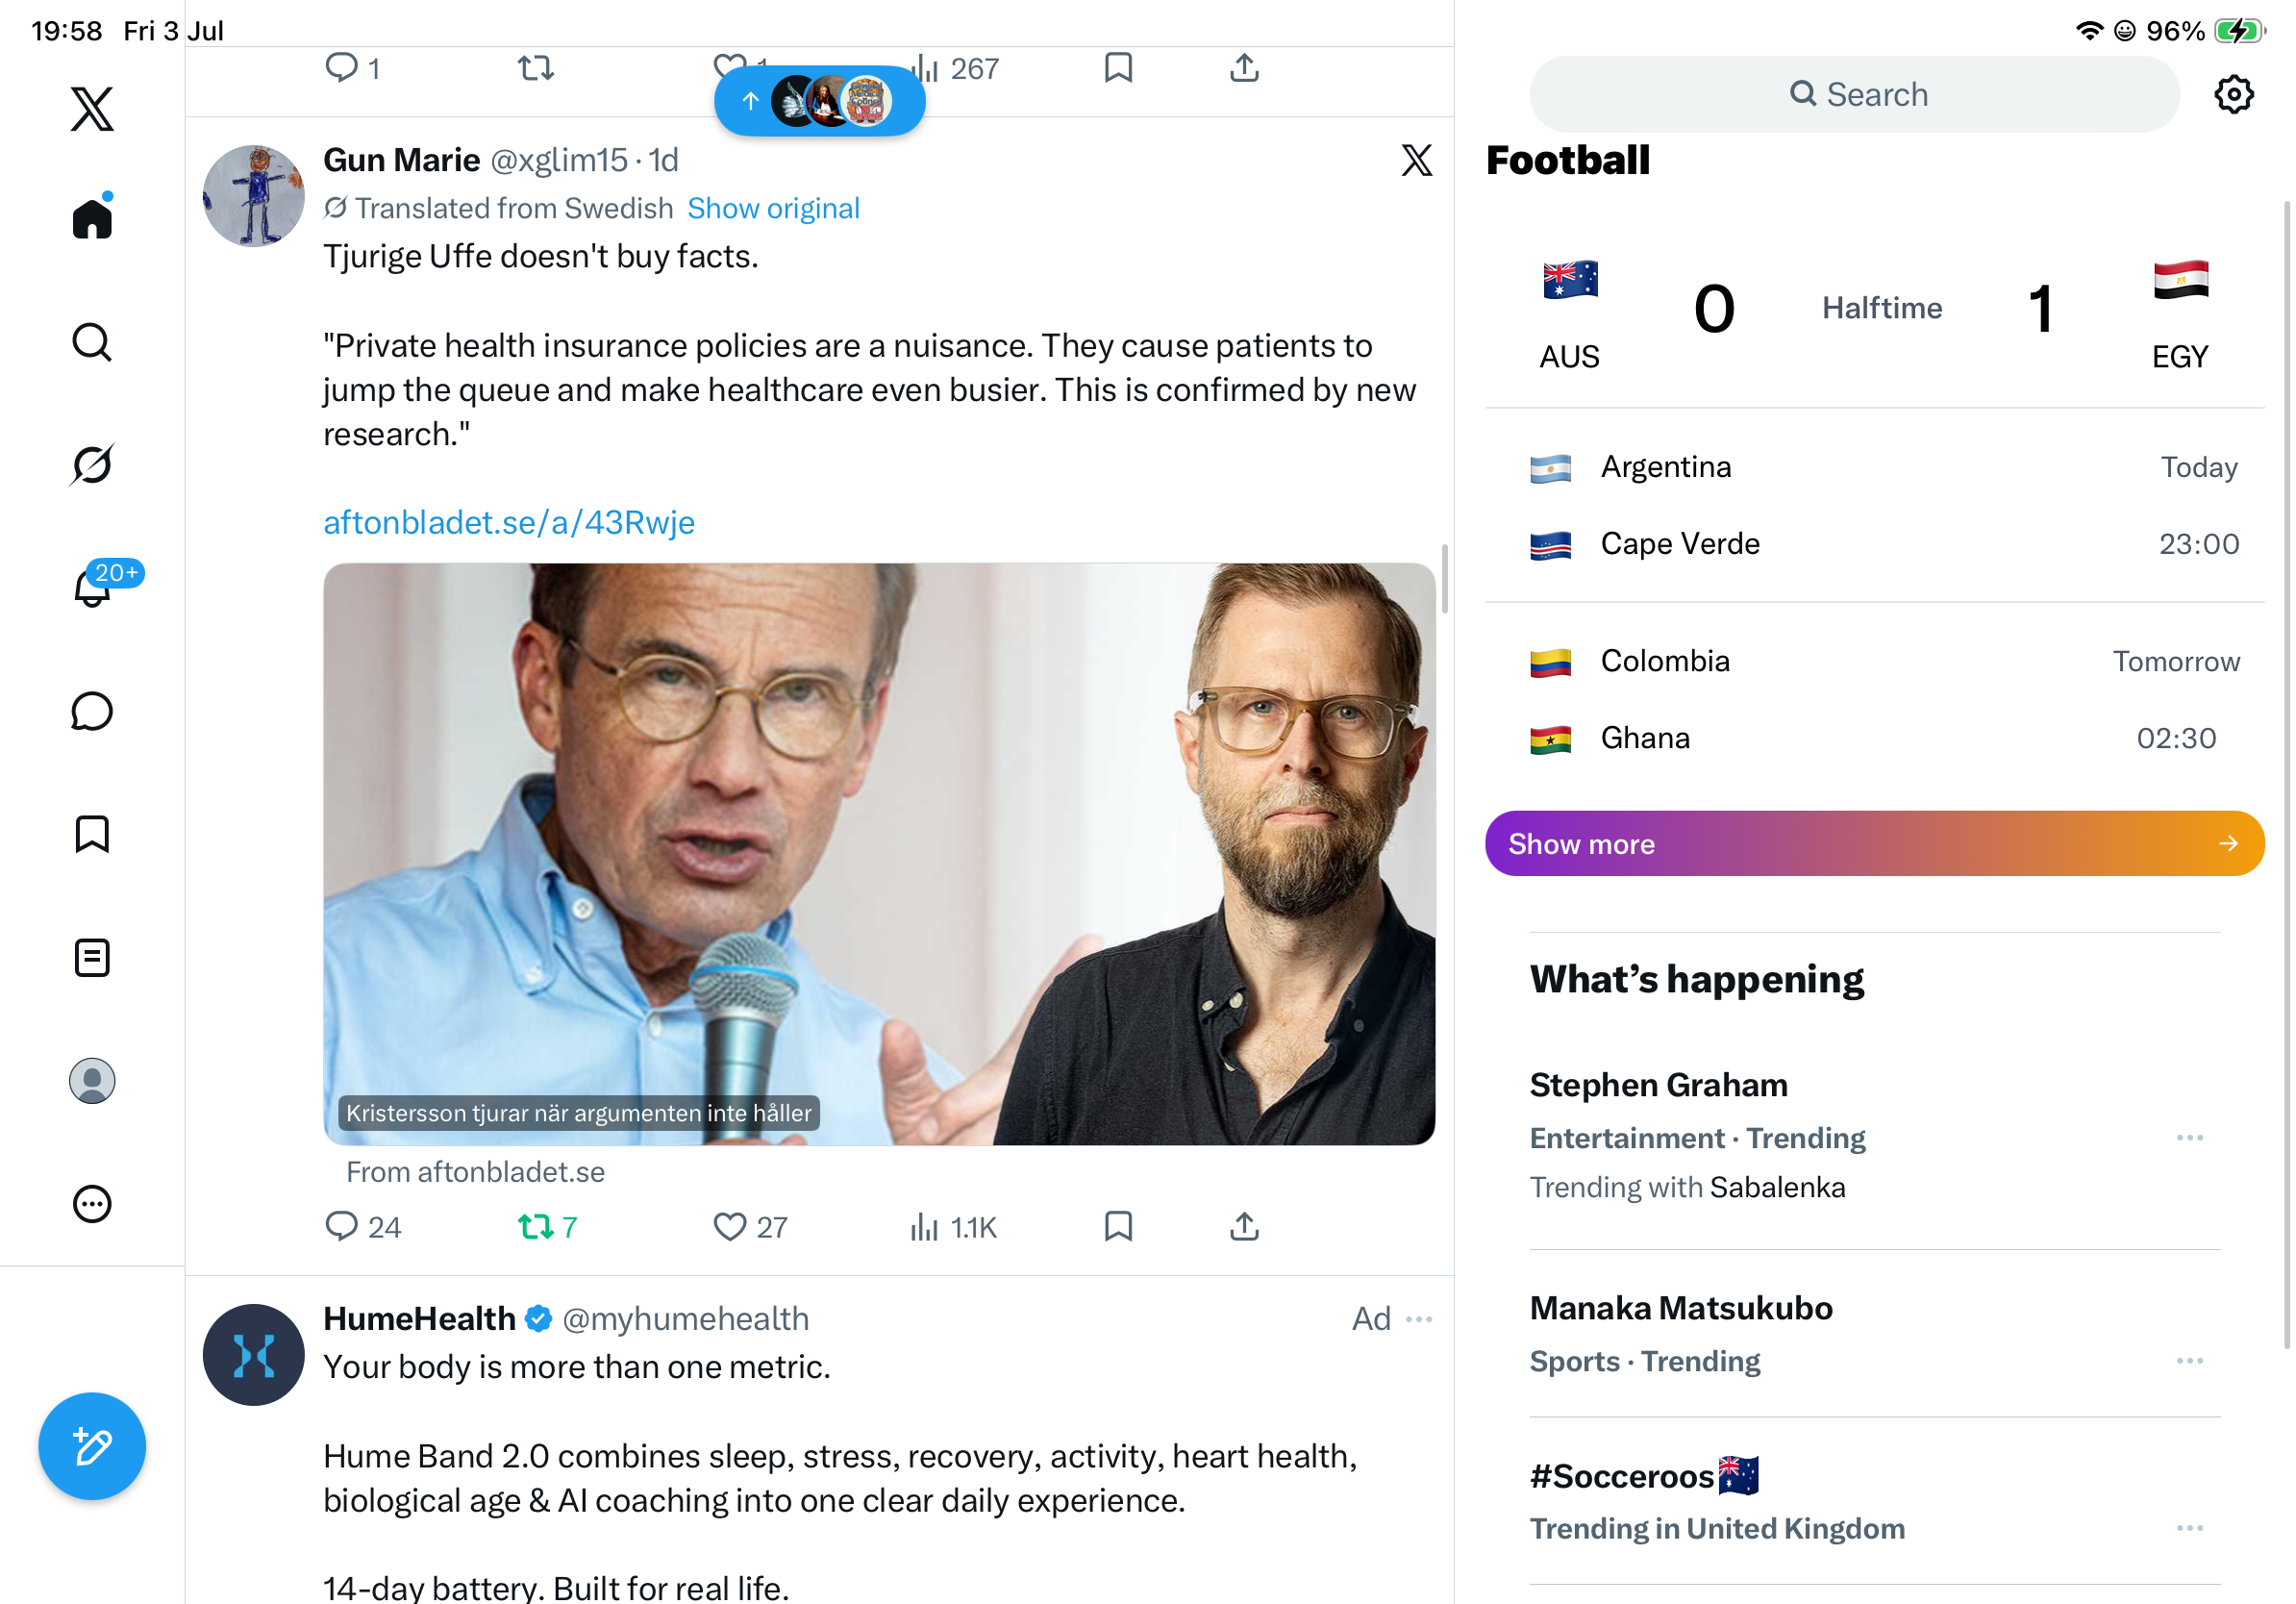This screenshot has width=2296, height=1604.
Task: Open Messages chat bubble in sidebar
Action: (x=92, y=711)
